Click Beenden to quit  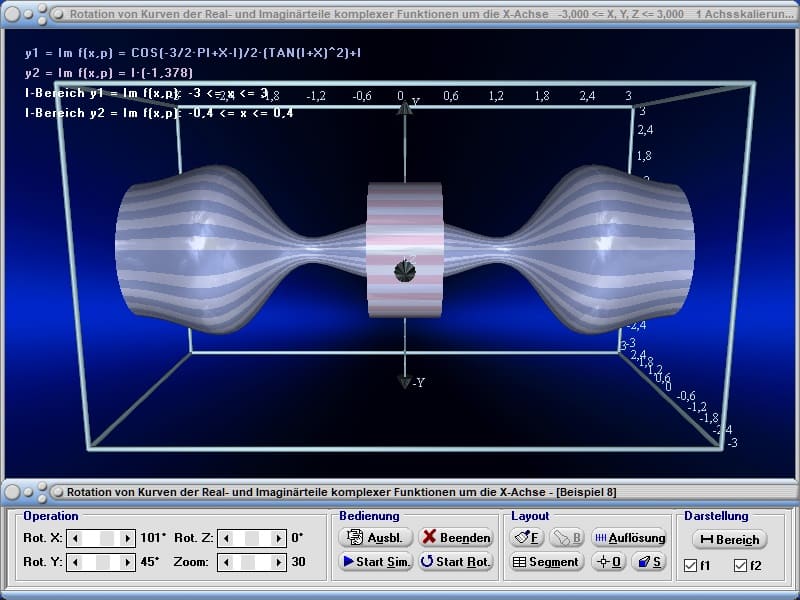coord(456,537)
